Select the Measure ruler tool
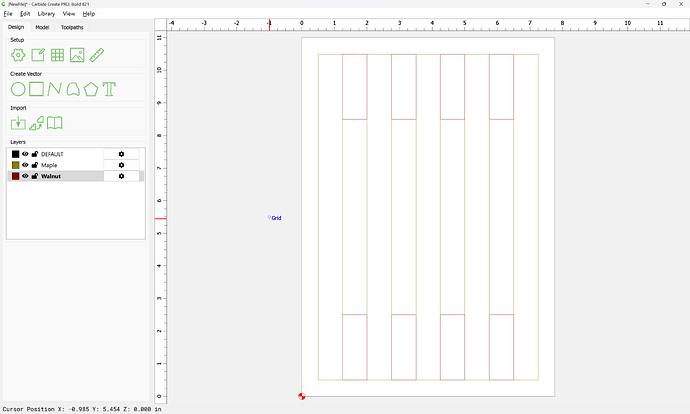Viewport: 690px width, 414px height. click(x=97, y=56)
